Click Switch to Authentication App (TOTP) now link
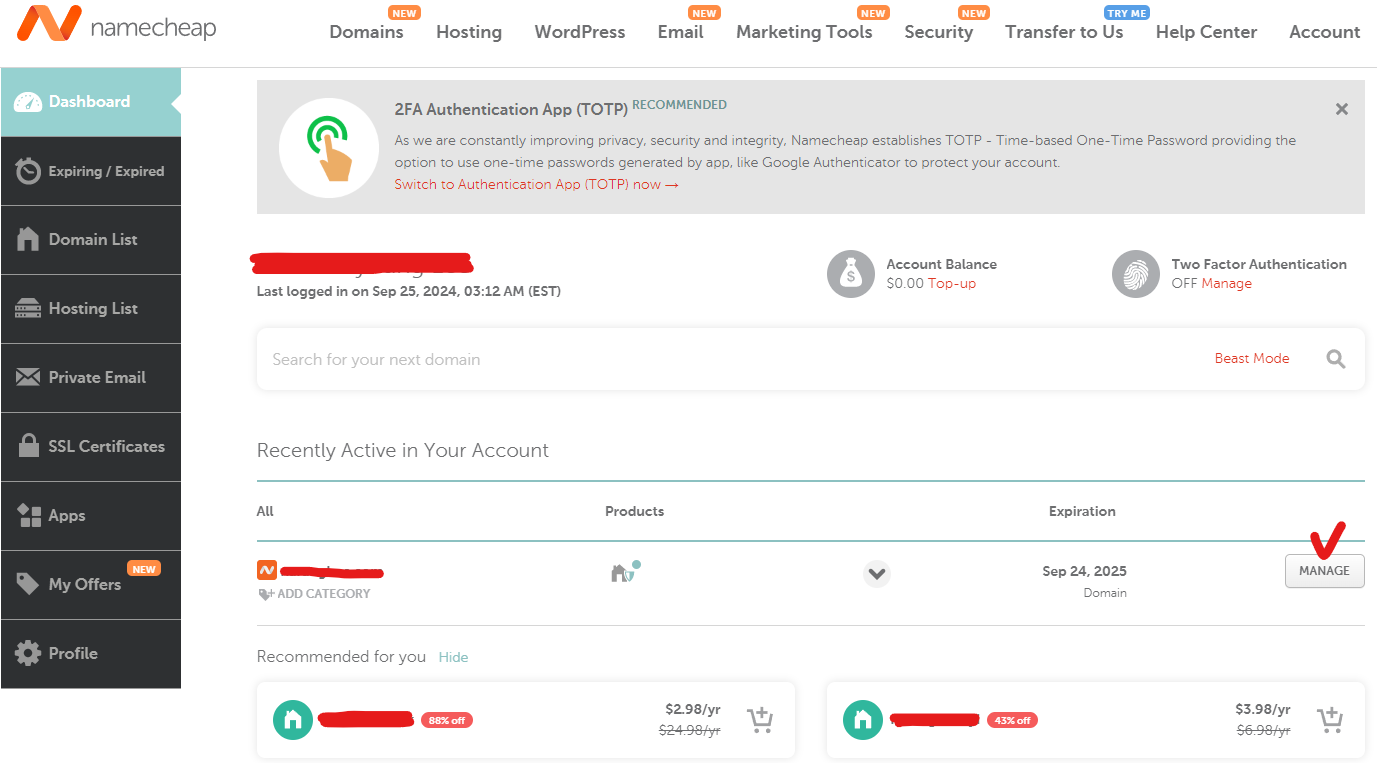Viewport: 1377px width, 763px height. click(x=536, y=184)
